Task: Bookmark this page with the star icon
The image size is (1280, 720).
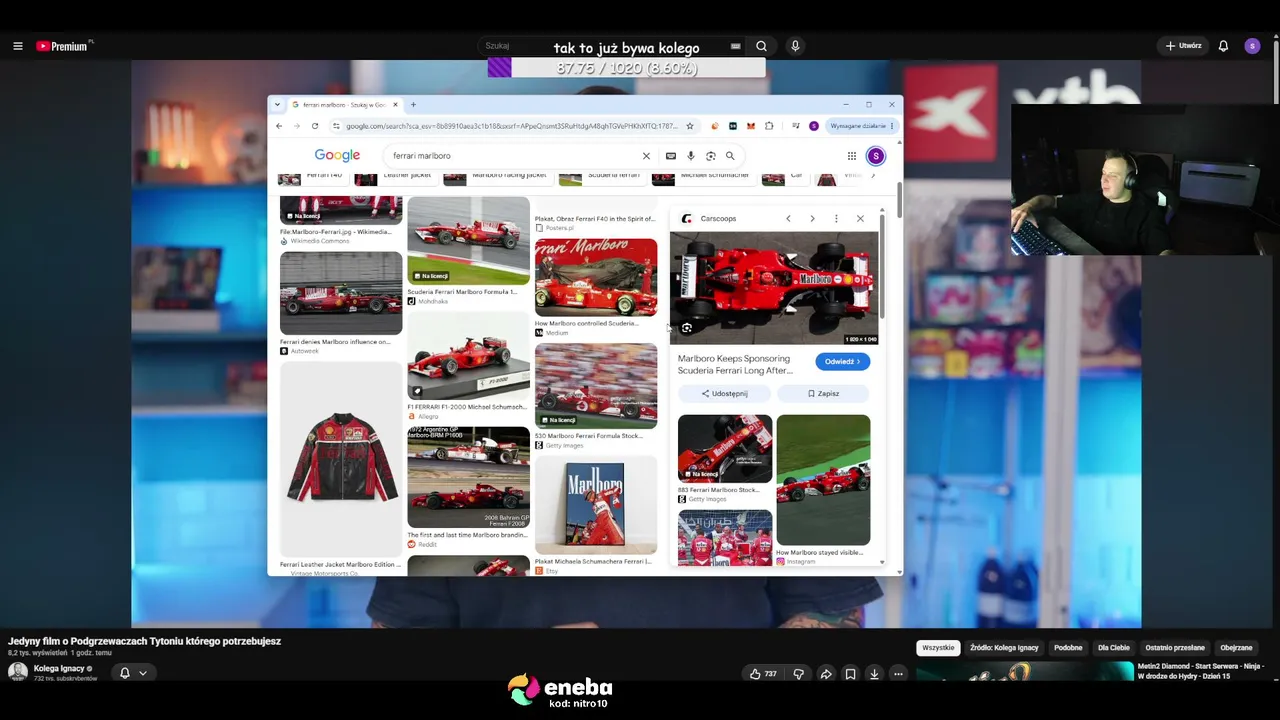Action: point(689,126)
